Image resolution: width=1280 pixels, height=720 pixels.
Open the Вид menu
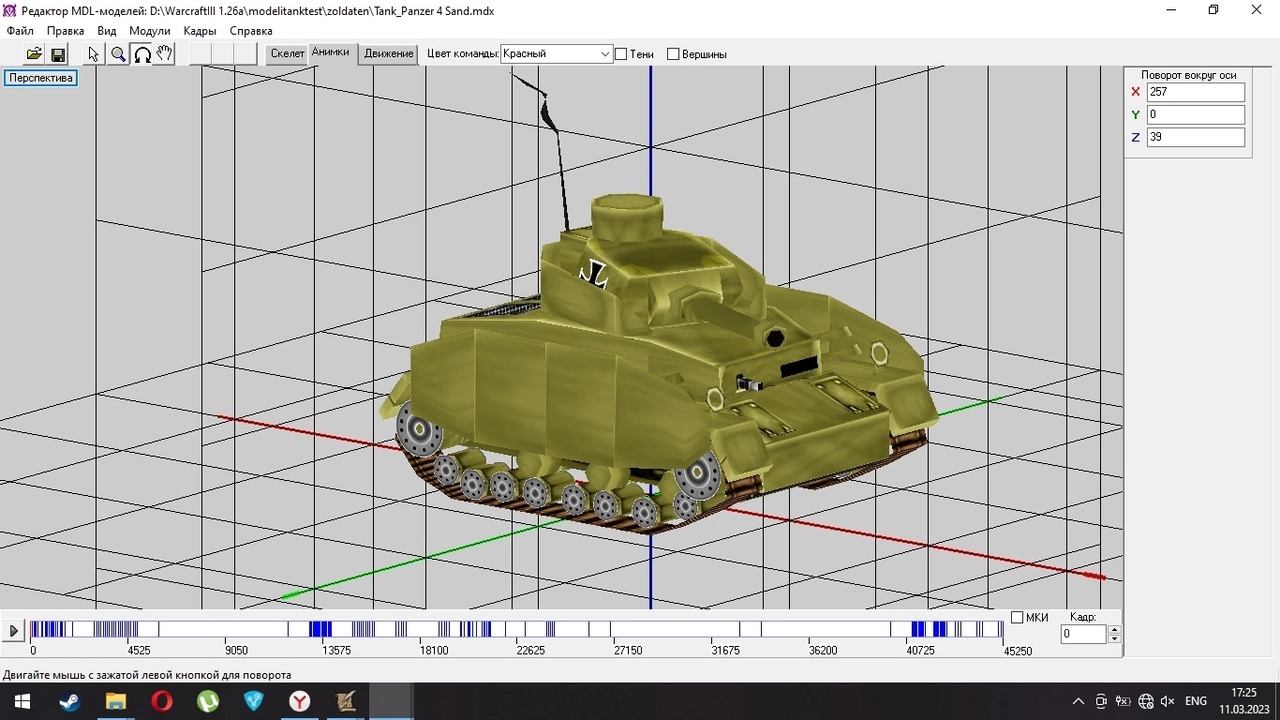click(x=107, y=31)
